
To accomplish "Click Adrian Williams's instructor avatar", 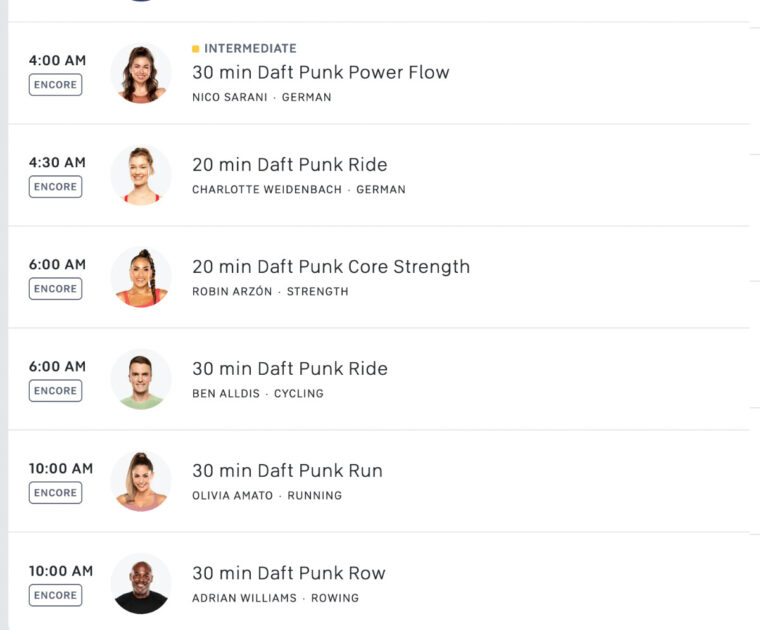I will [x=140, y=583].
